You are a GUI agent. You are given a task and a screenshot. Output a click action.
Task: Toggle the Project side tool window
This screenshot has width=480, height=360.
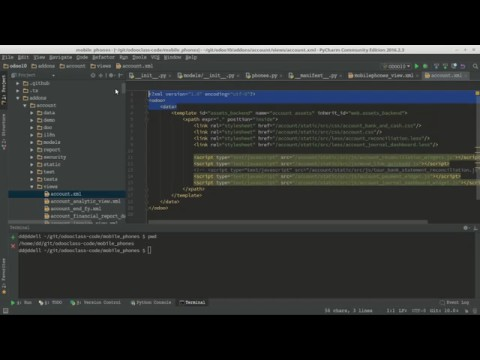click(4, 90)
